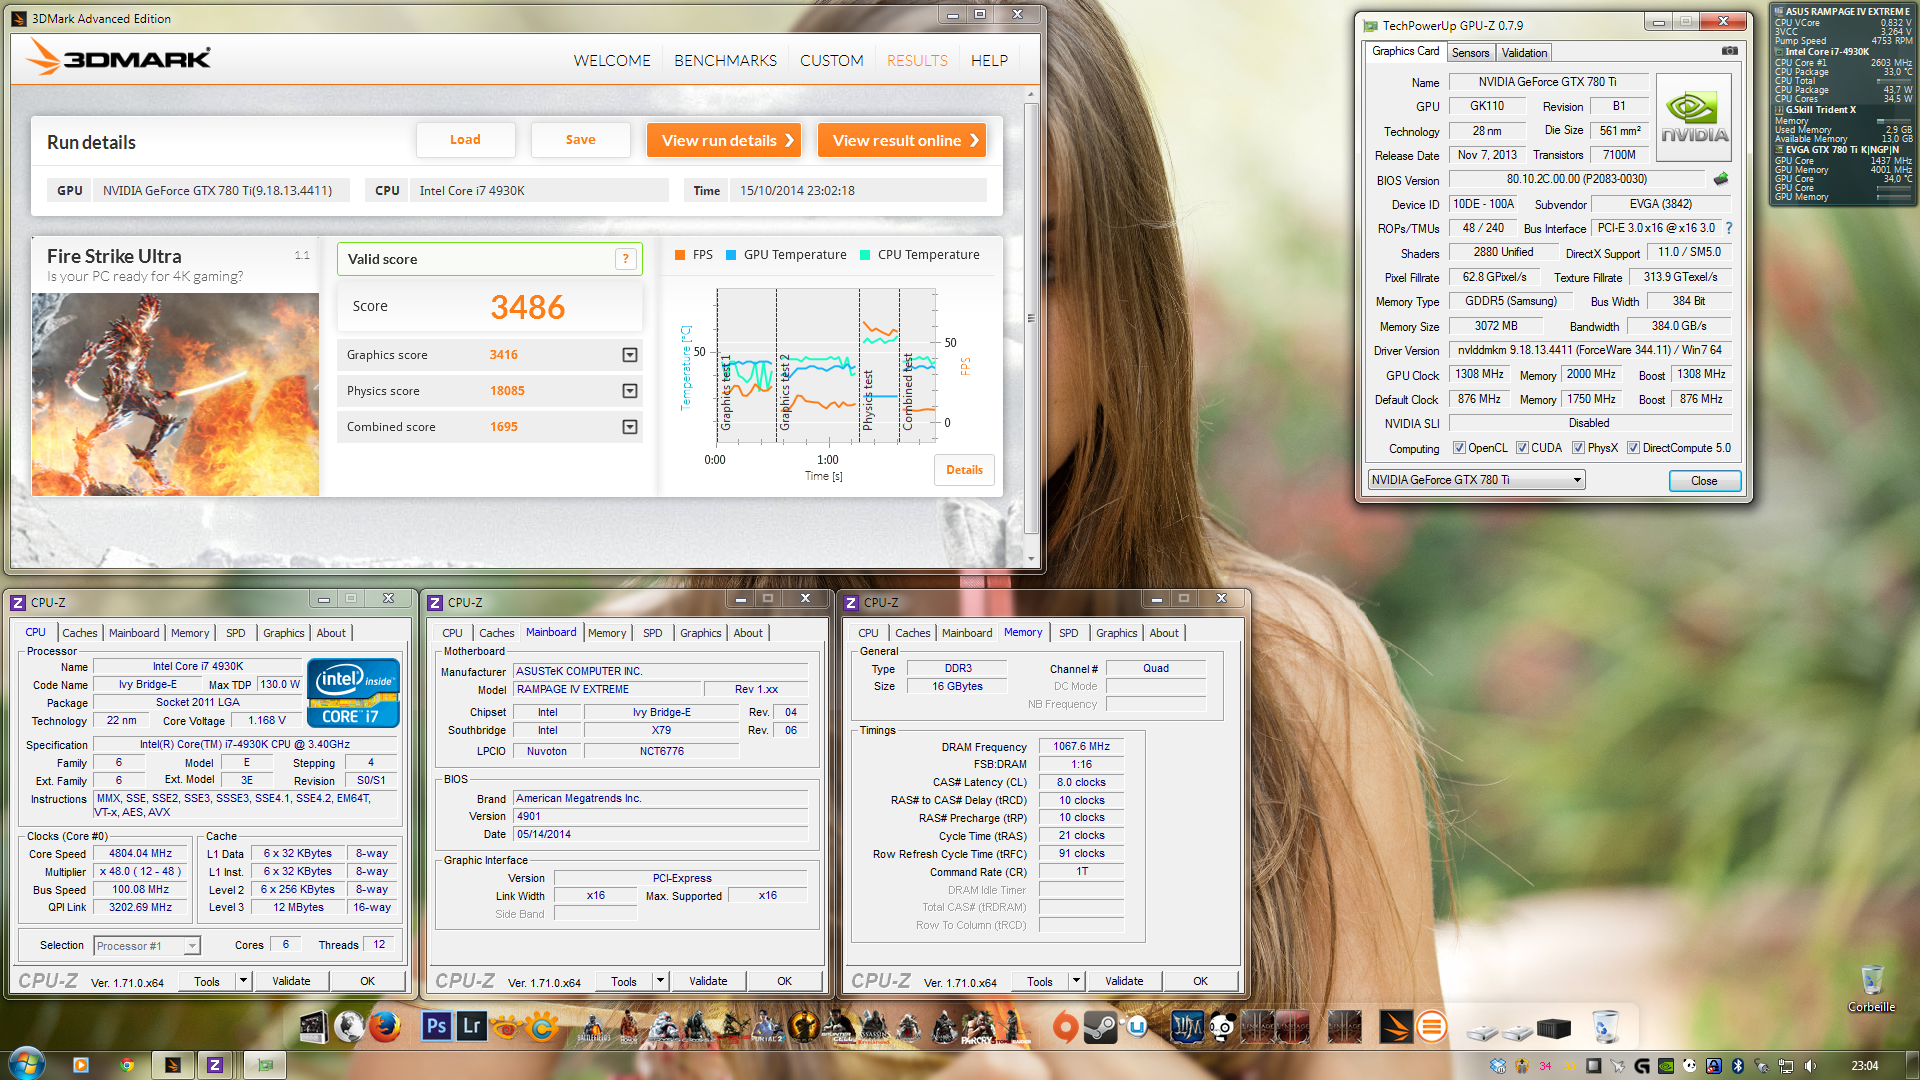This screenshot has width=1920, height=1080.
Task: Open the dock recycle bin
Action: click(1605, 1027)
